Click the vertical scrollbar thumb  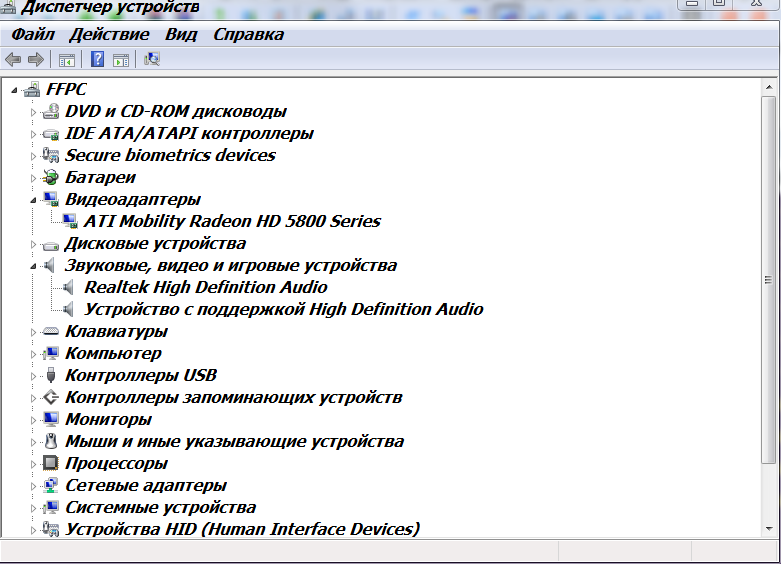[x=769, y=280]
